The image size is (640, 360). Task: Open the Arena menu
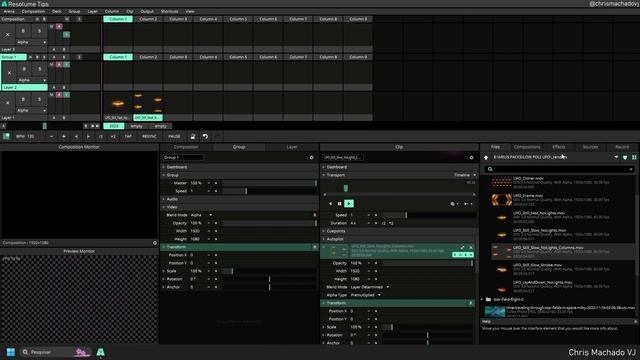tap(9, 11)
